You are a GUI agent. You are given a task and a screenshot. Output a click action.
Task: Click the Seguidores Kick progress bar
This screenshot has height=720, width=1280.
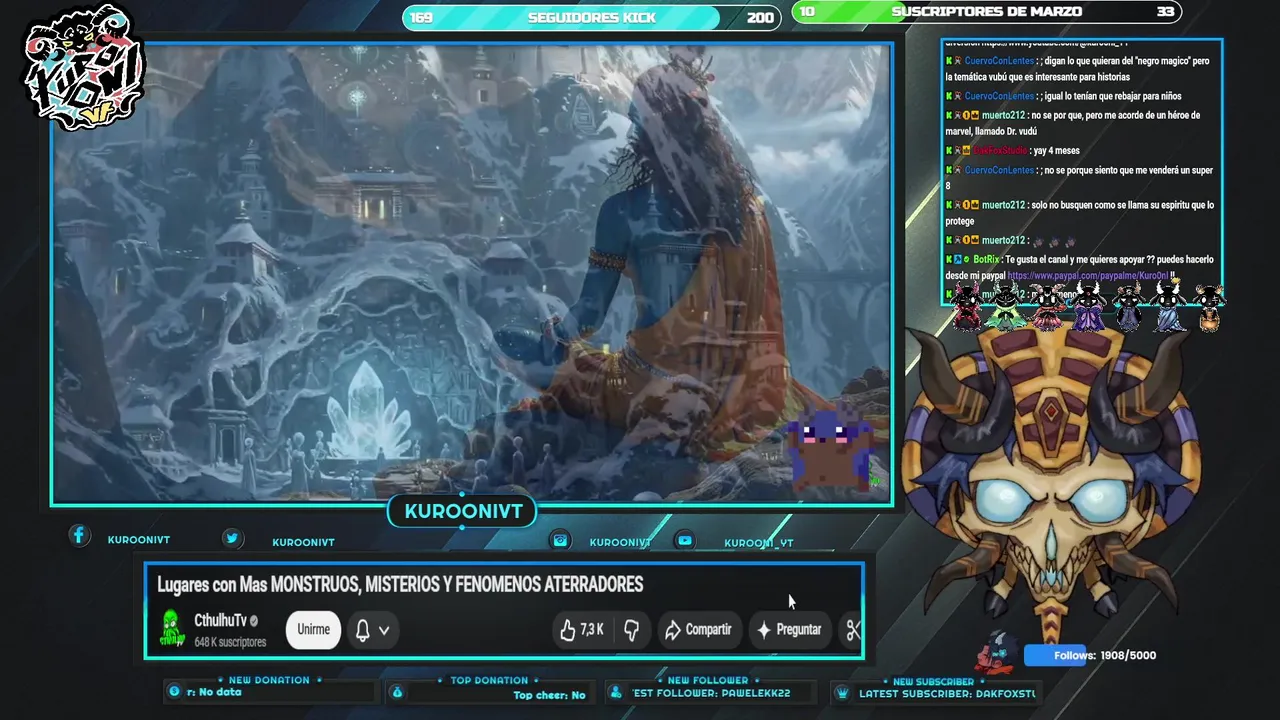click(x=590, y=17)
